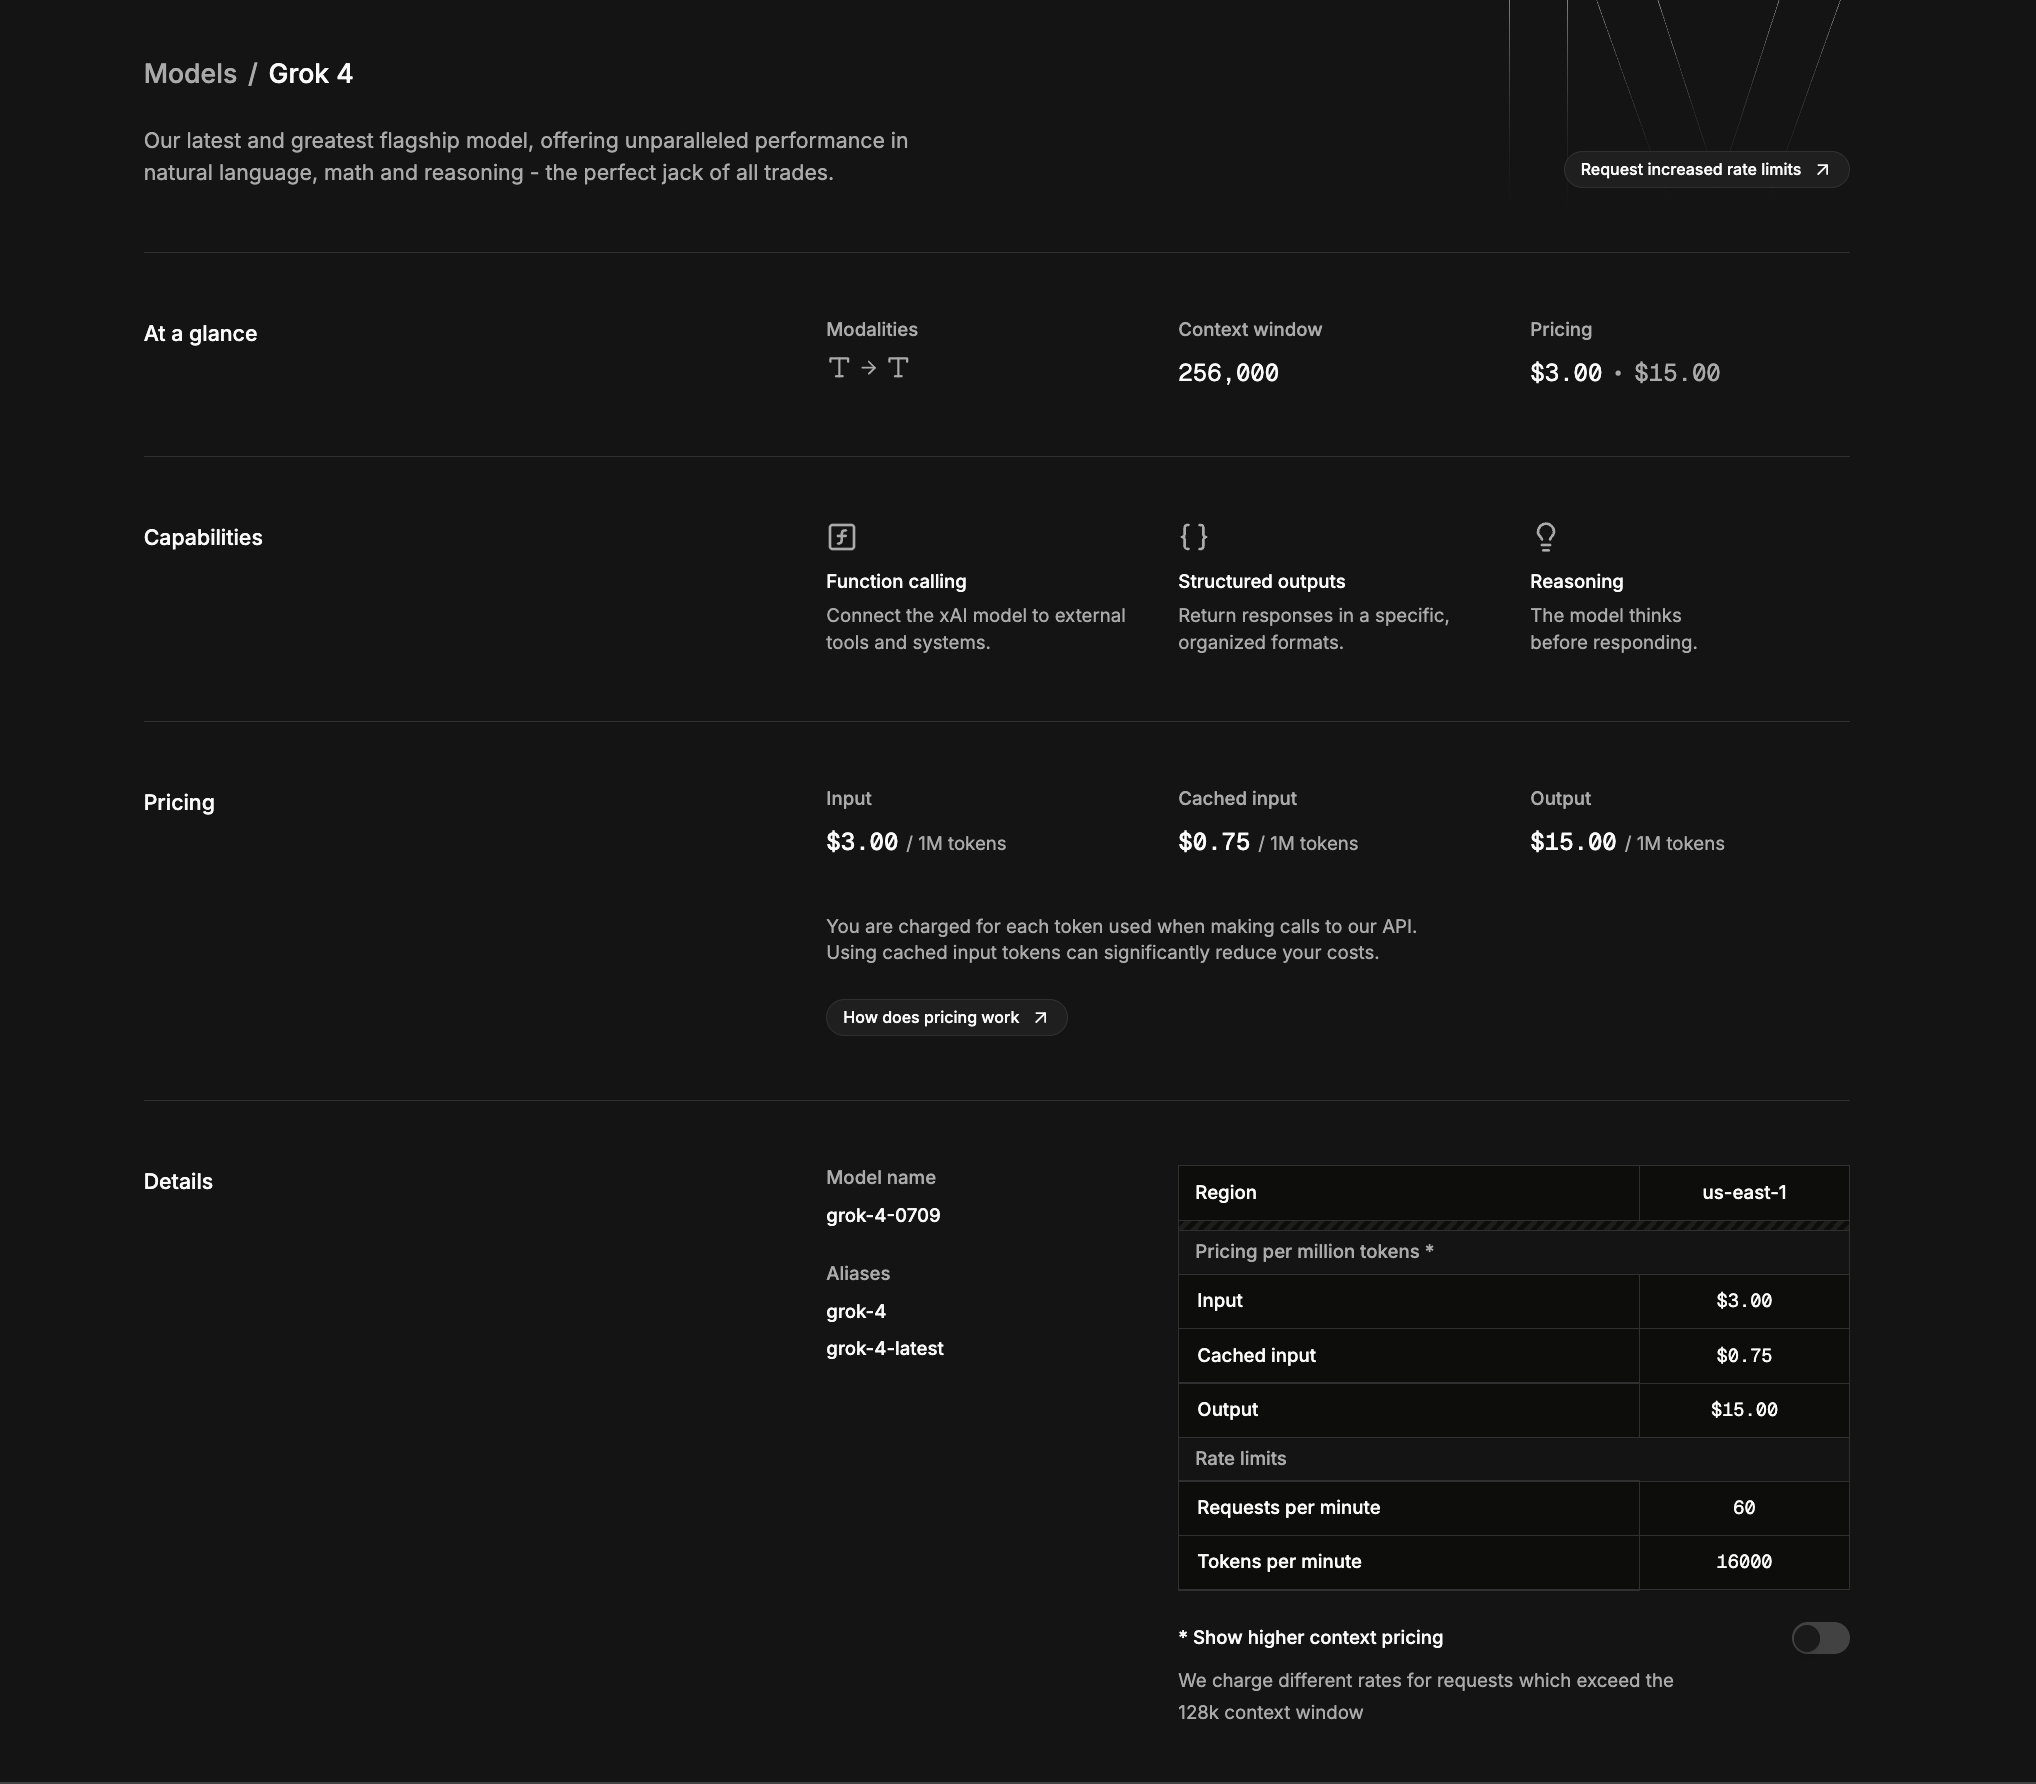The width and height of the screenshot is (2036, 1784).
Task: Click Requests per minute row label
Action: (1288, 1507)
